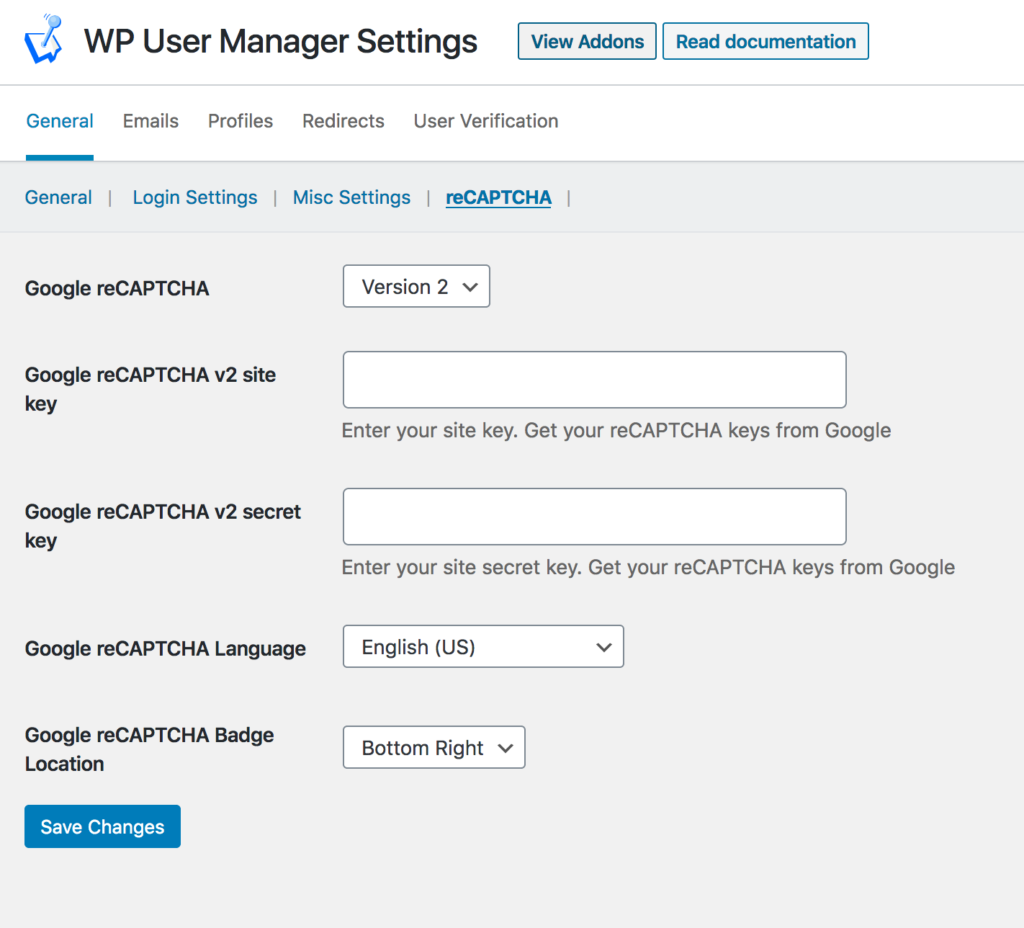
Task: Open the Login Settings subsection
Action: (x=194, y=197)
